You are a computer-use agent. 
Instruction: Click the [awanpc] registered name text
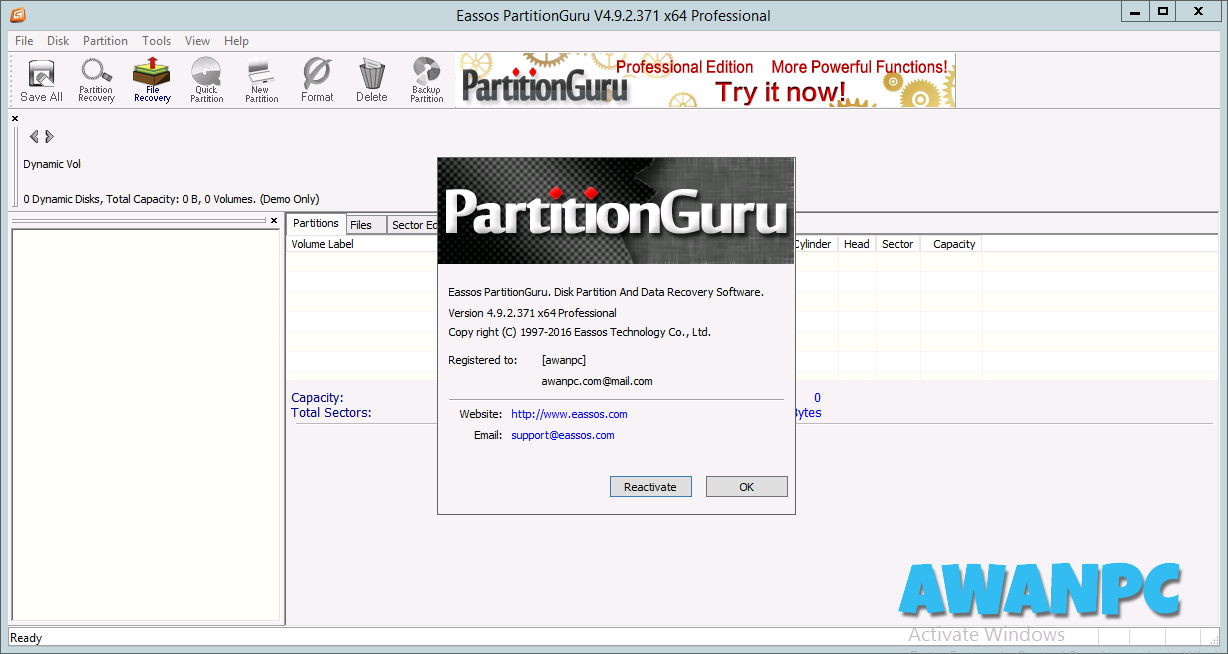pyautogui.click(x=563, y=360)
